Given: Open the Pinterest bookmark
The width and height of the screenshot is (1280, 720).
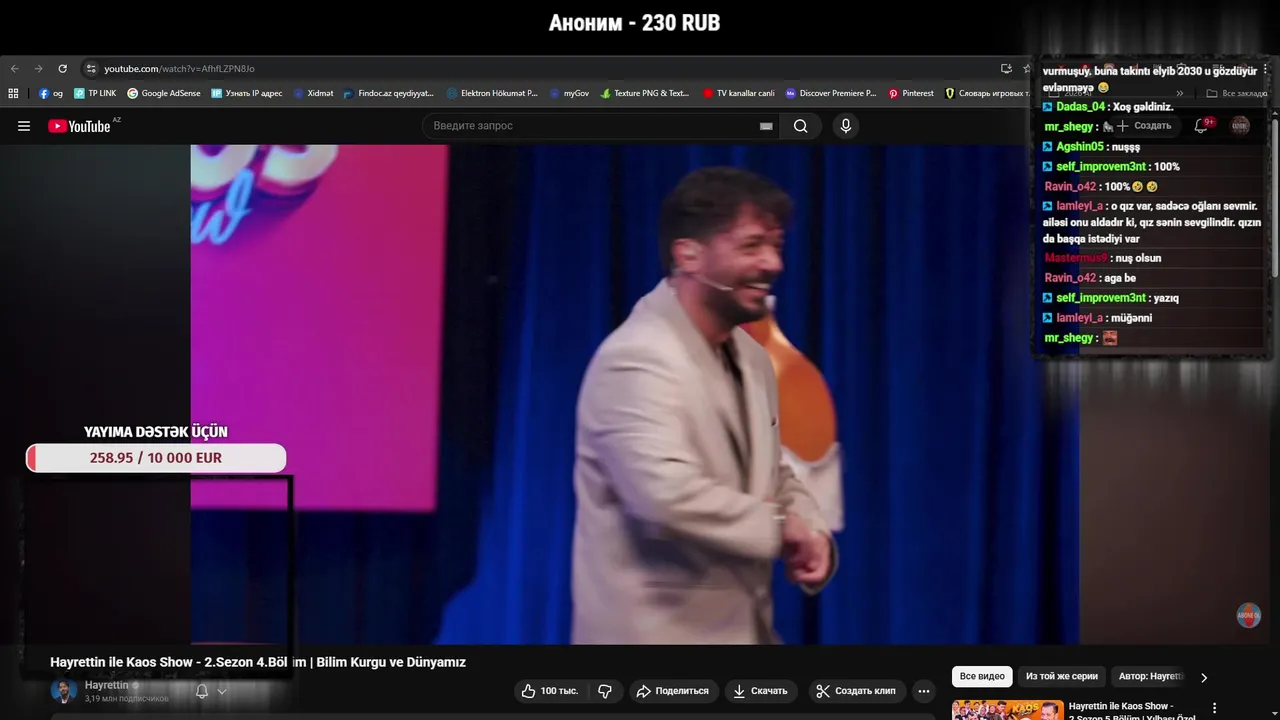Looking at the screenshot, I should [x=911, y=93].
